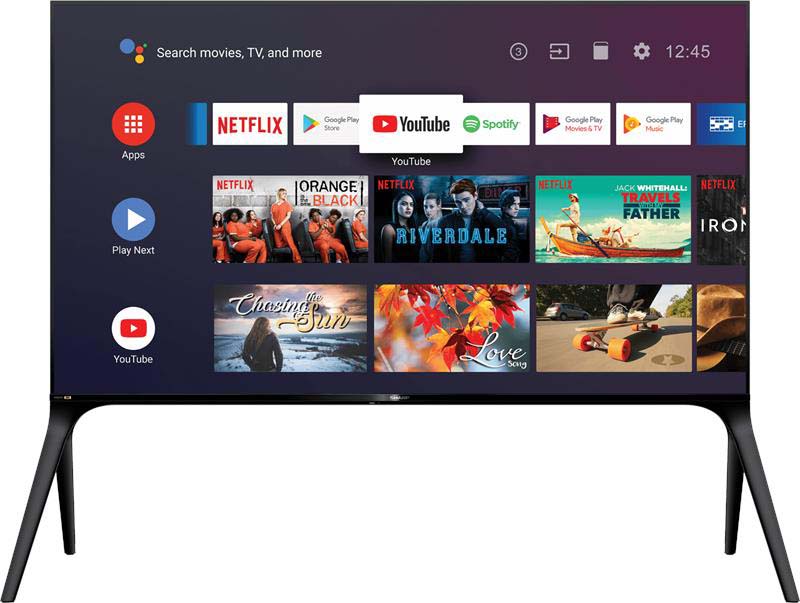
Task: Click the 12:45 clock
Action: 687,52
